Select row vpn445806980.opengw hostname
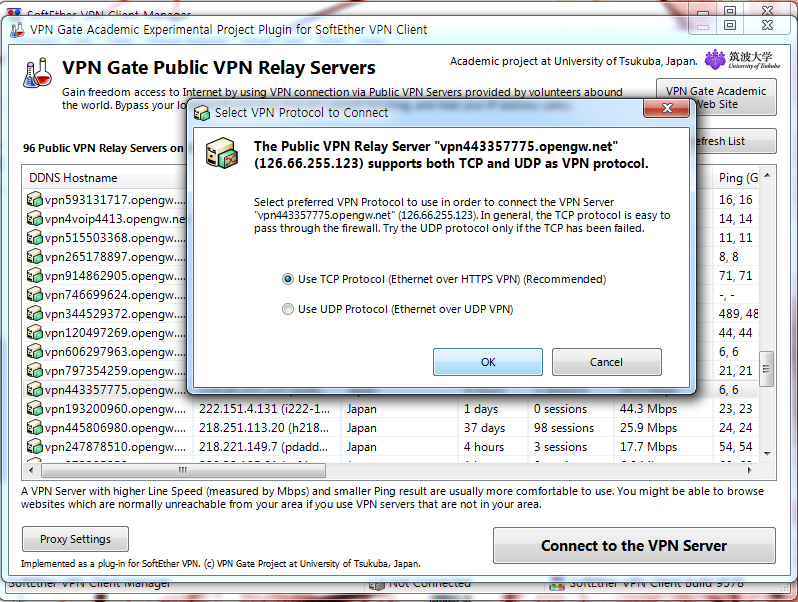798x602 pixels. pos(115,428)
